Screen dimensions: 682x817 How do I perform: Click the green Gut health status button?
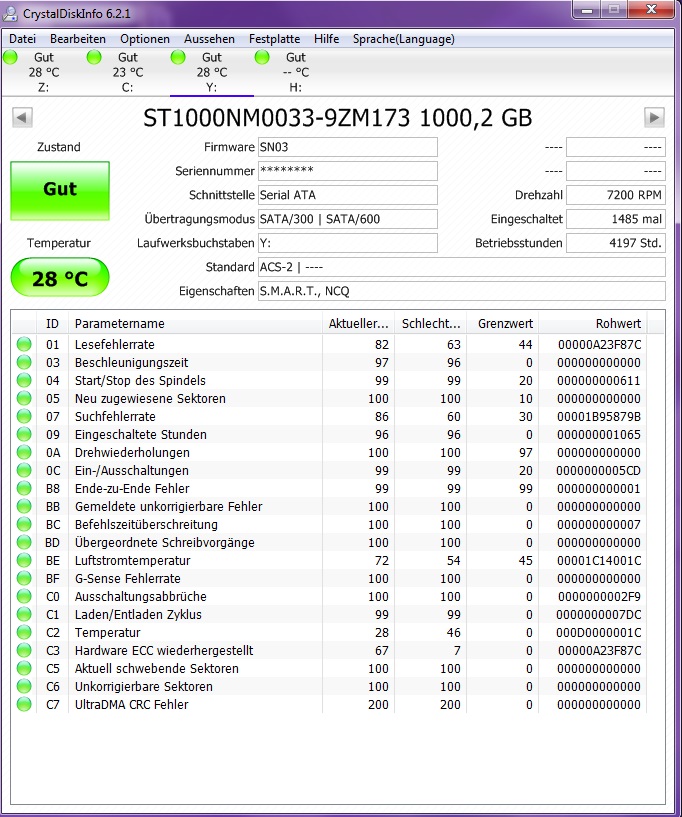[x=60, y=190]
